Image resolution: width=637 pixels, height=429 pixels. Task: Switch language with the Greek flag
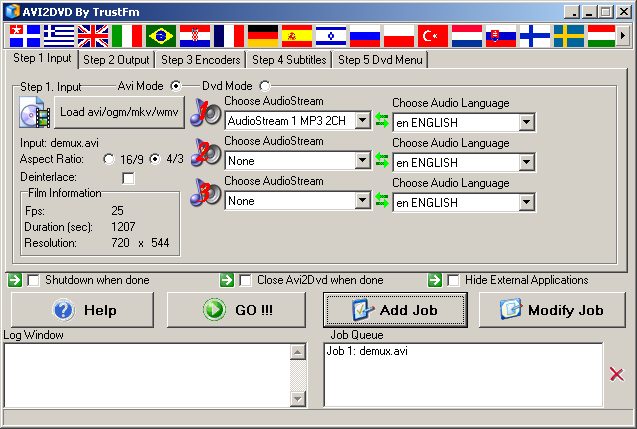coord(59,36)
